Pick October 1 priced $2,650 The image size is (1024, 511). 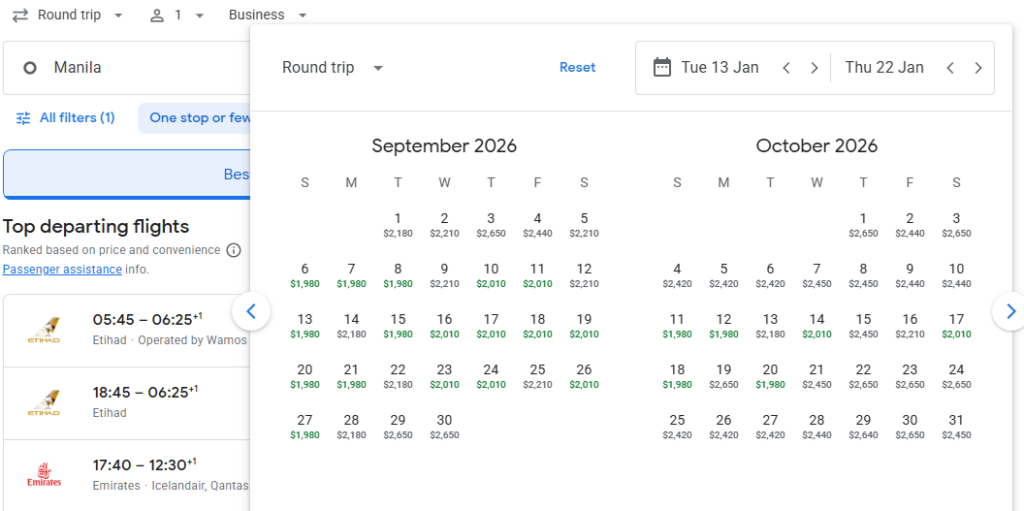pos(863,225)
